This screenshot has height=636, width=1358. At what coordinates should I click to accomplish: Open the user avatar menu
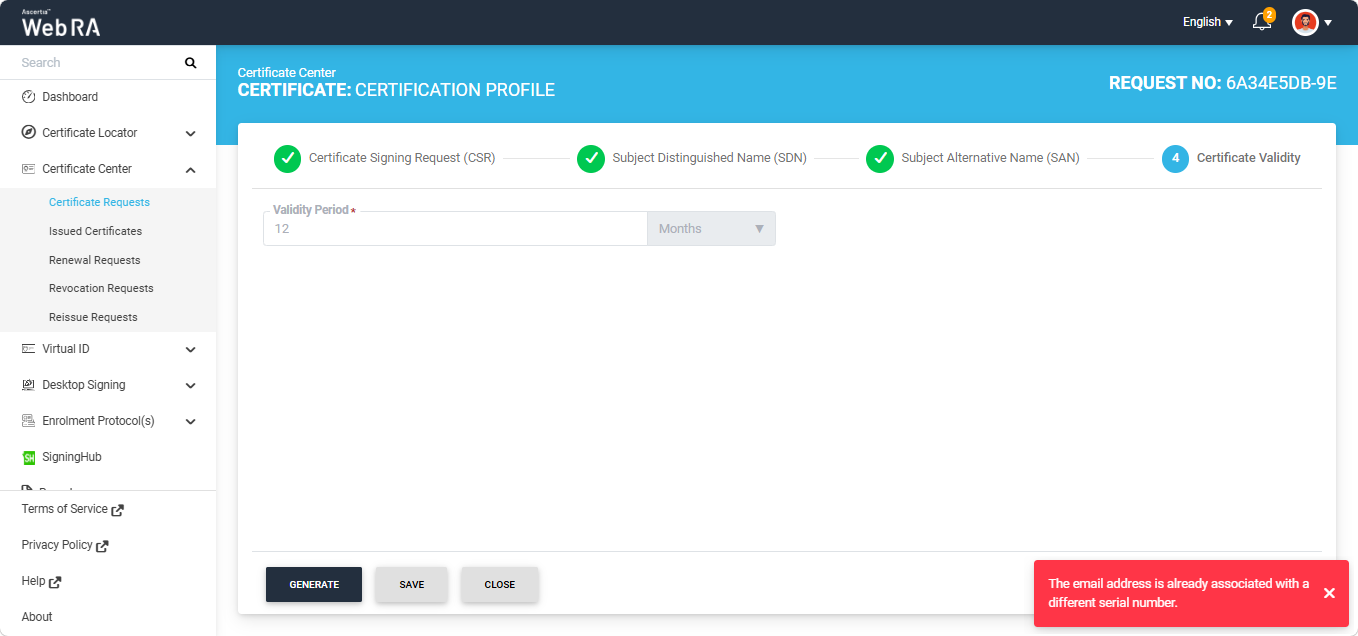point(1305,22)
